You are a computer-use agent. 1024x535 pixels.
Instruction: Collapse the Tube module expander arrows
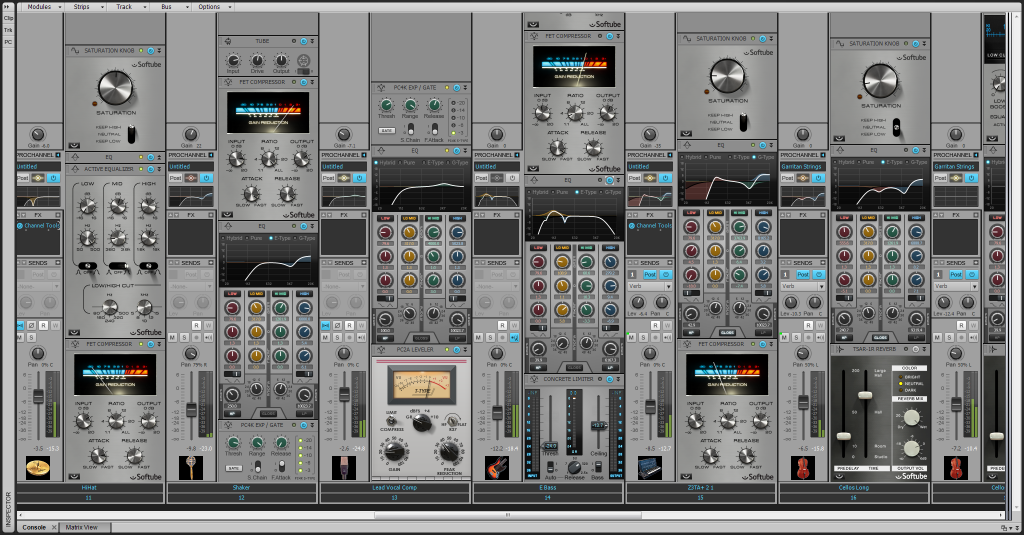(x=312, y=41)
